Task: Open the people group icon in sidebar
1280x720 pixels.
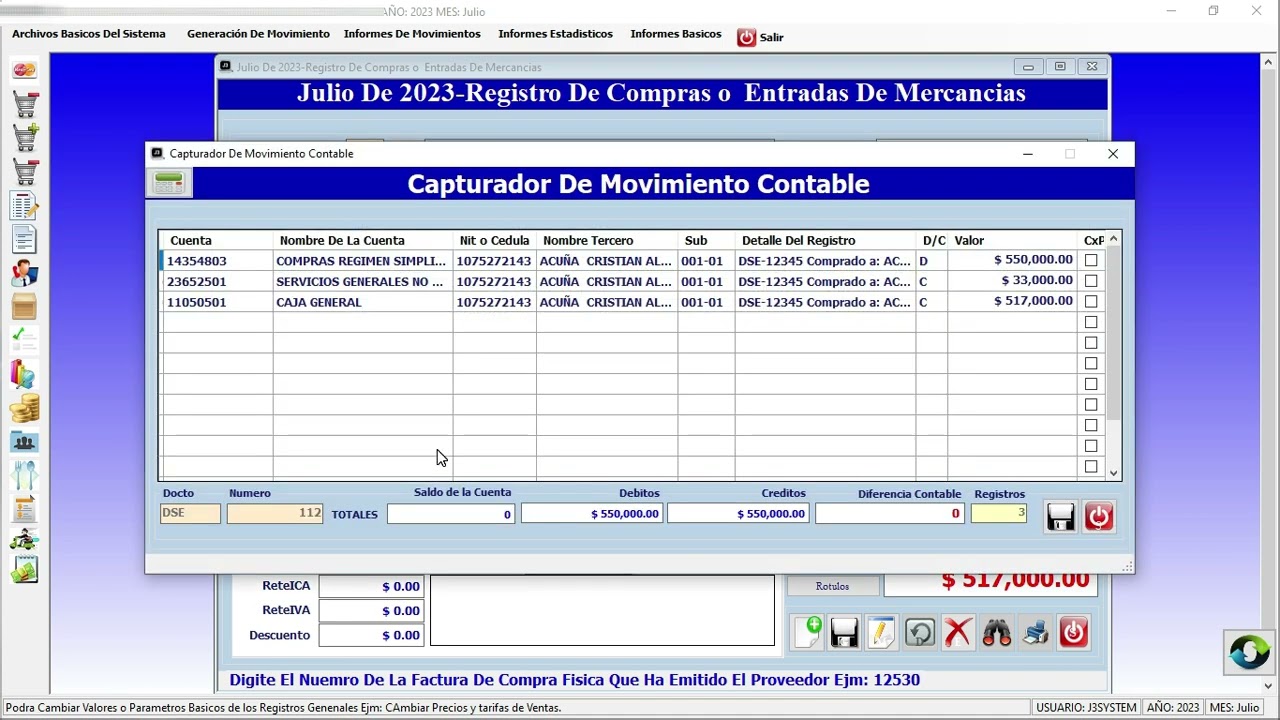Action: [x=24, y=441]
